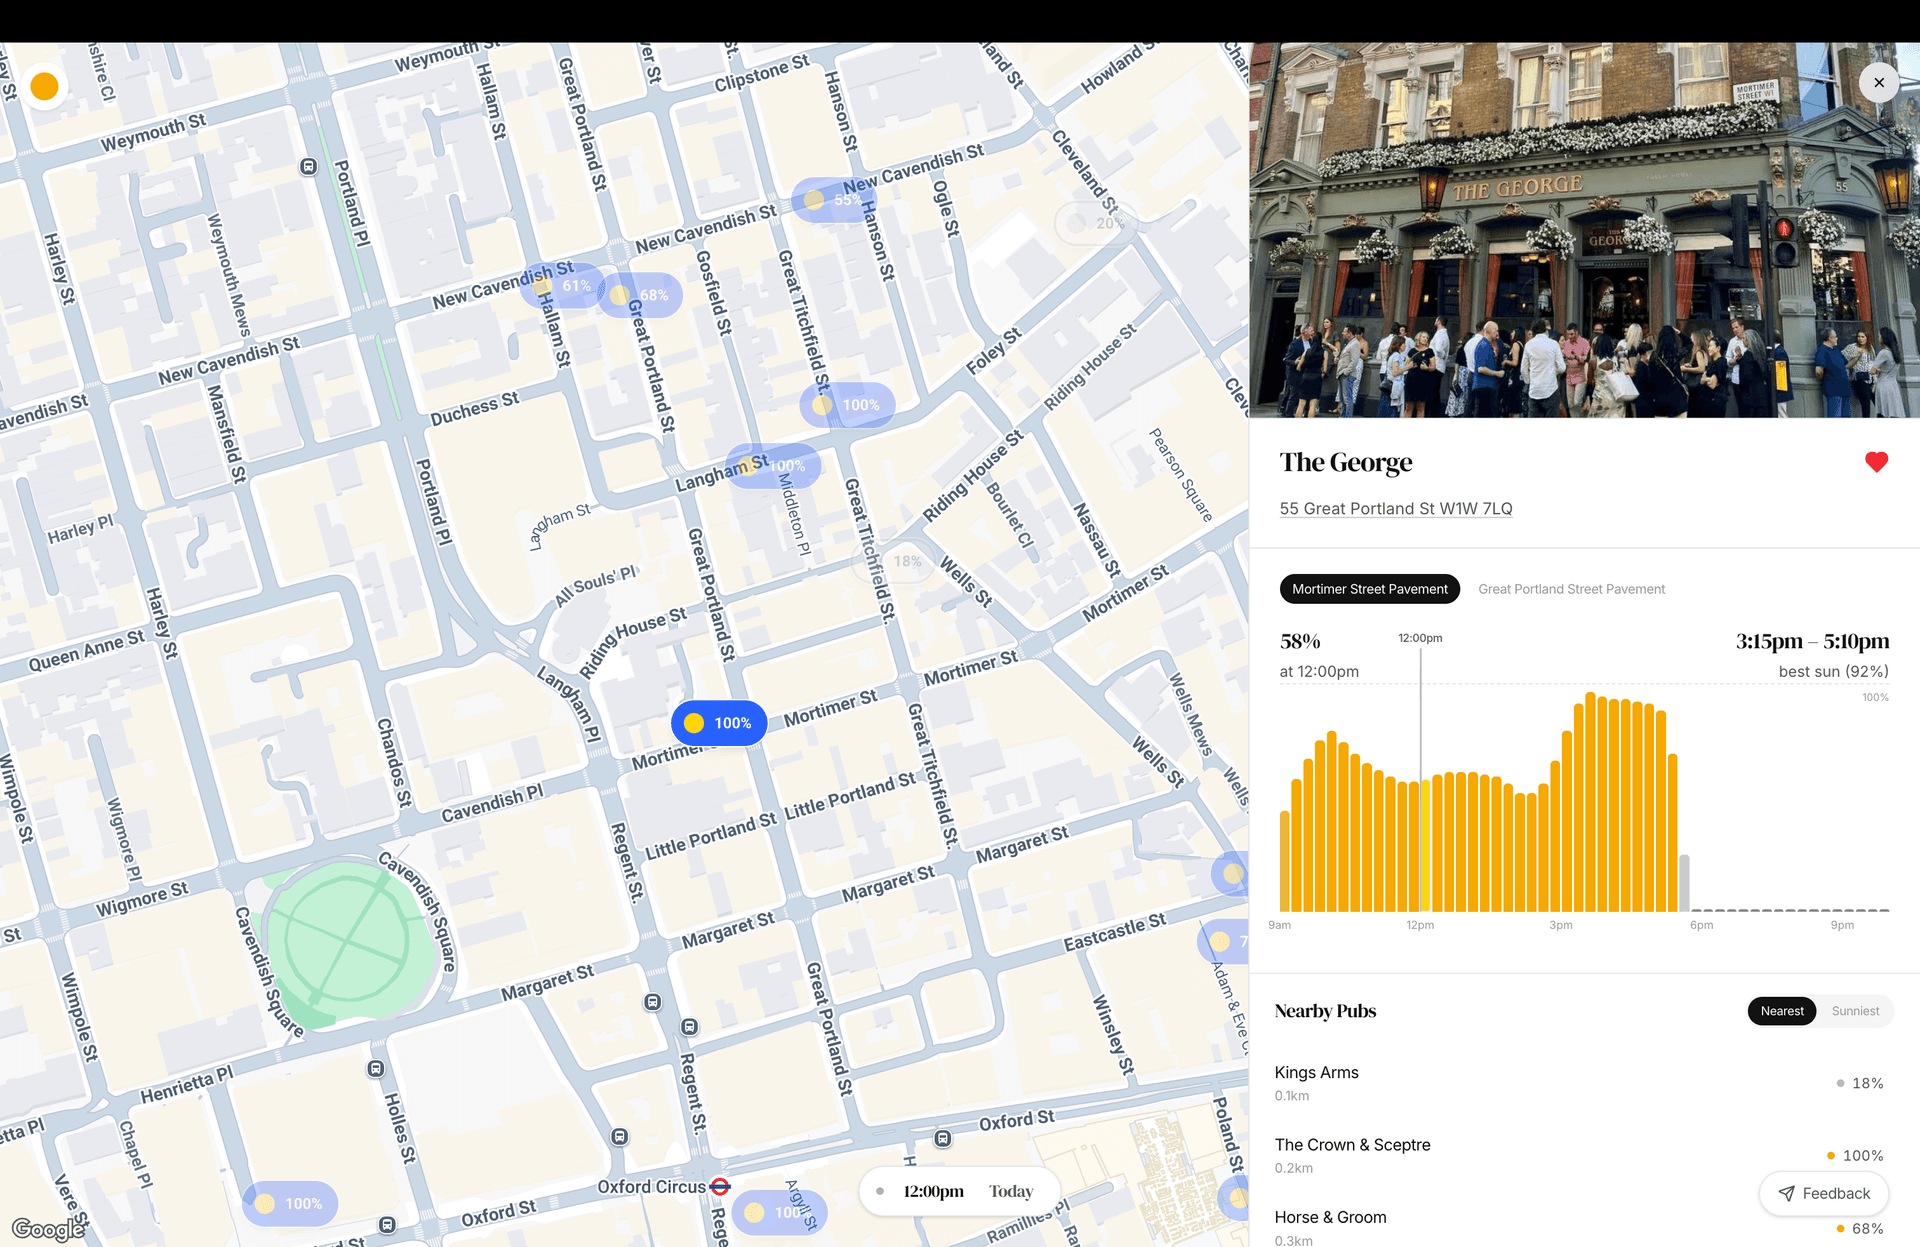Open the yellow circular menu button top-left

[x=44, y=86]
